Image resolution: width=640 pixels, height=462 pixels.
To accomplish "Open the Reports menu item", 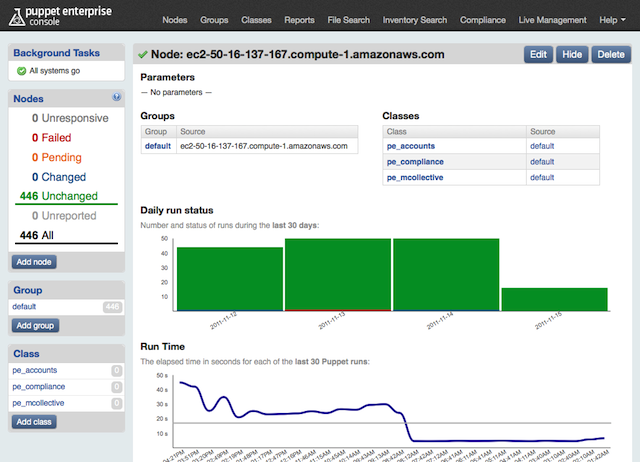I will pos(299,20).
